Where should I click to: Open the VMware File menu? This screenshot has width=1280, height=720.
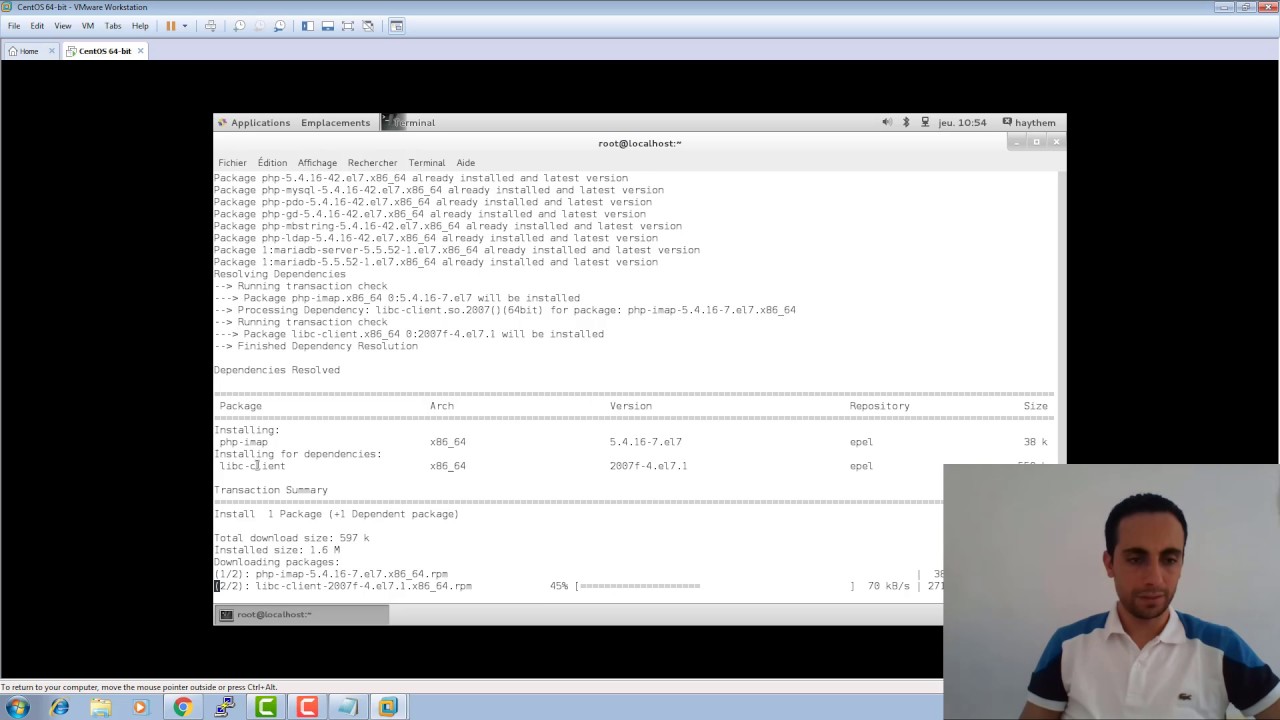14,26
